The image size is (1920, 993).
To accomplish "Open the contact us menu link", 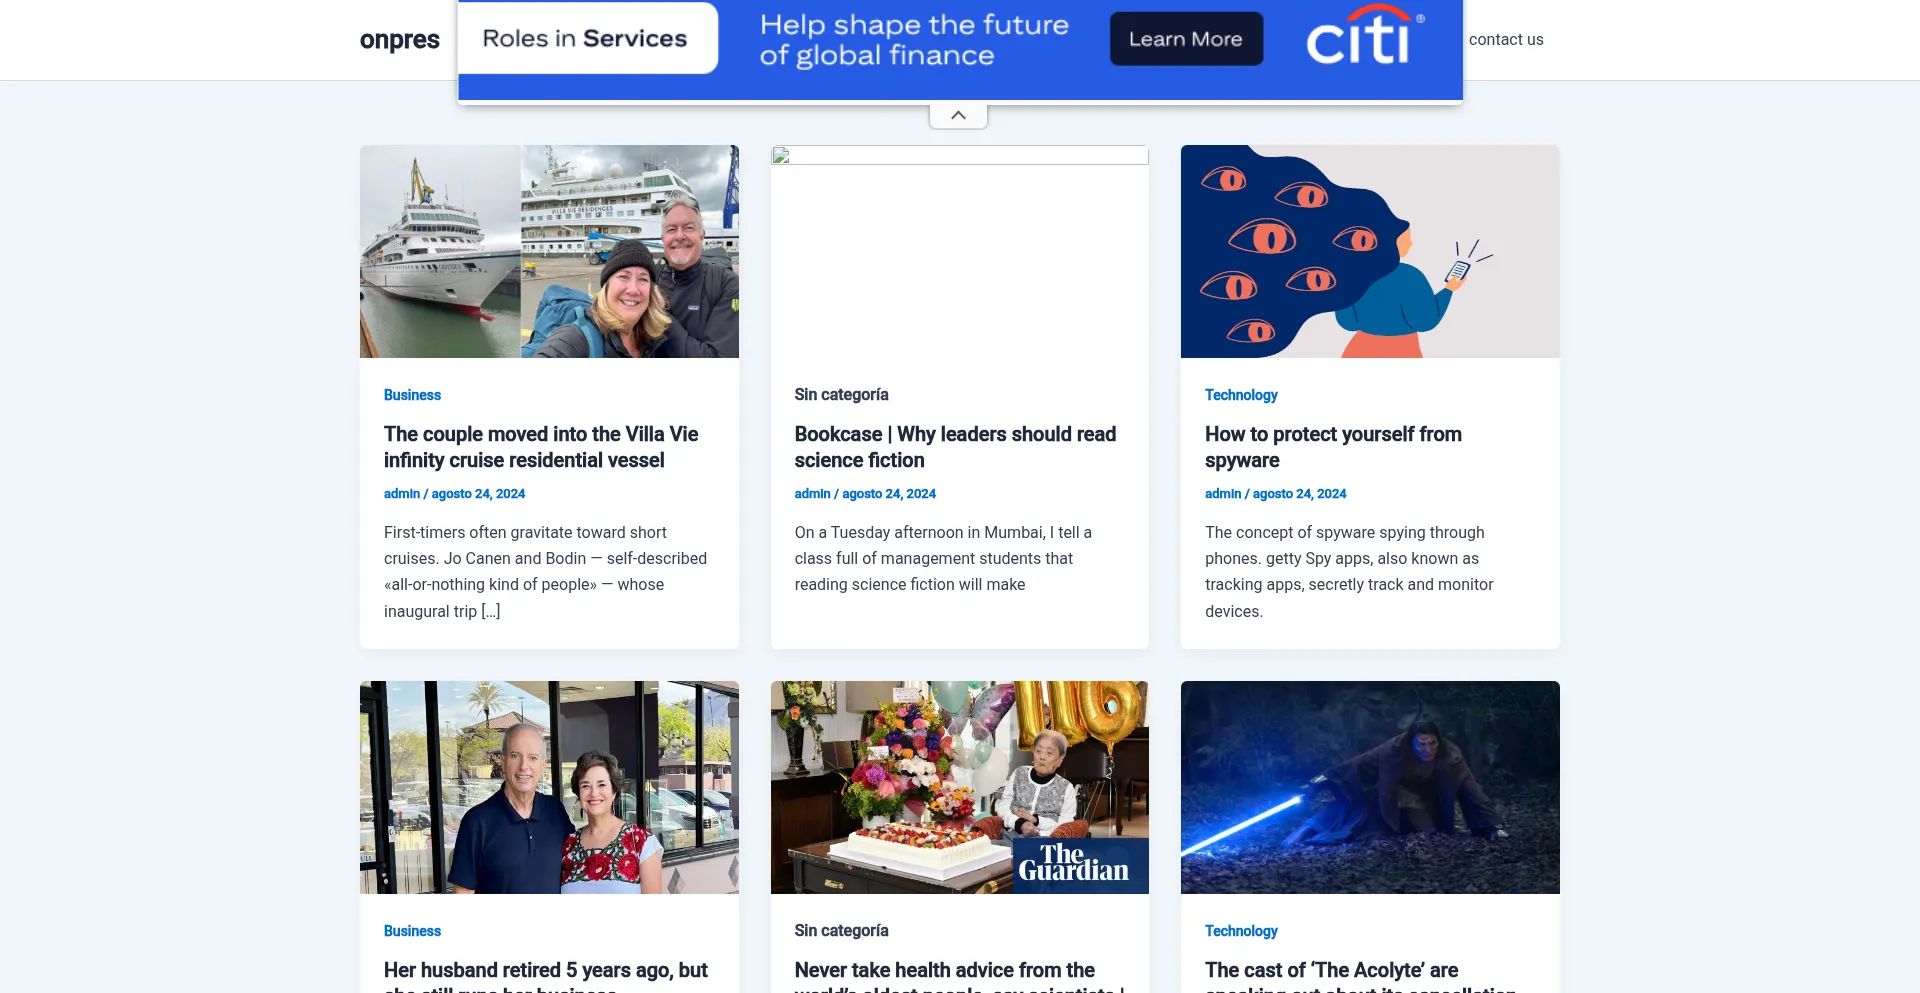I will point(1506,40).
